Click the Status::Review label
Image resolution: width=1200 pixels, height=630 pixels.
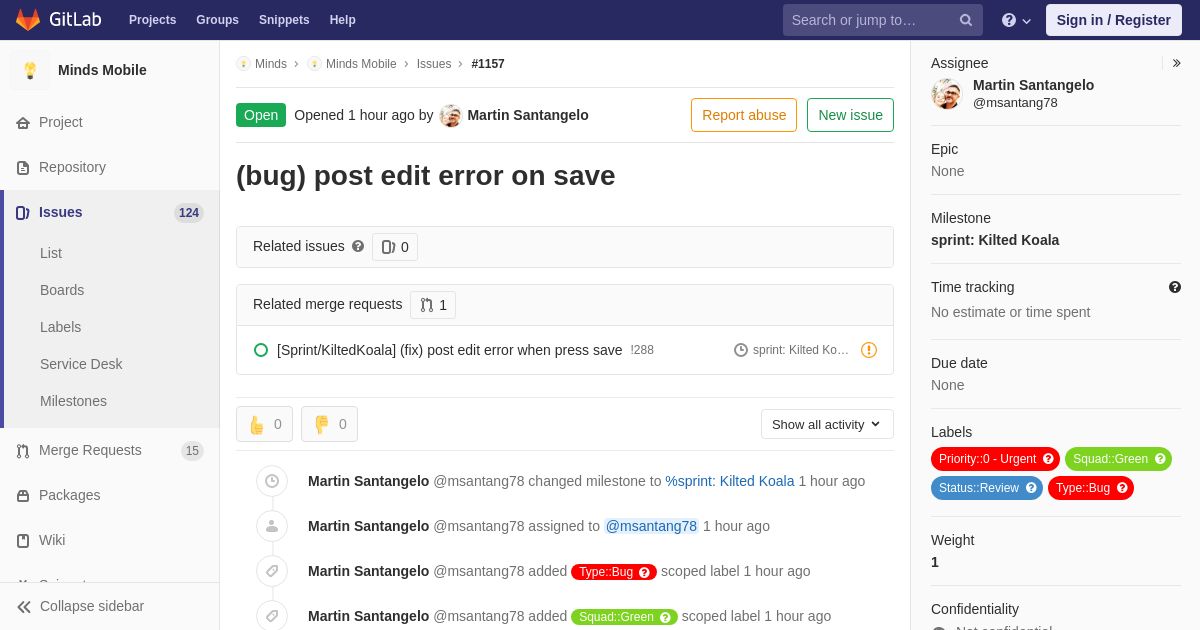(x=987, y=488)
